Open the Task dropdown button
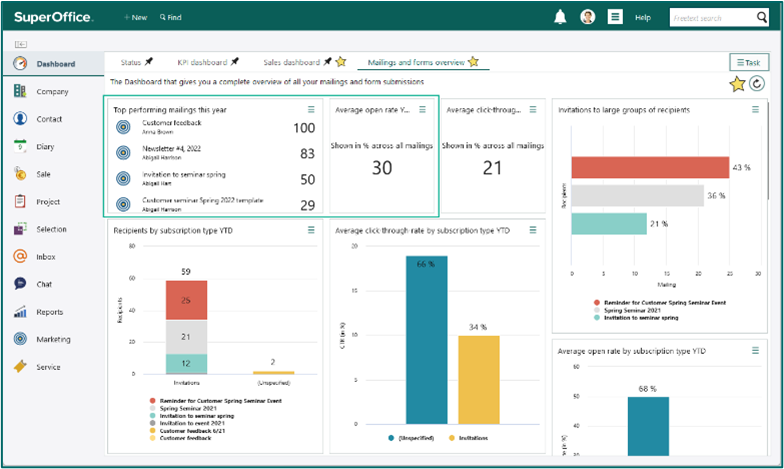 click(x=748, y=62)
